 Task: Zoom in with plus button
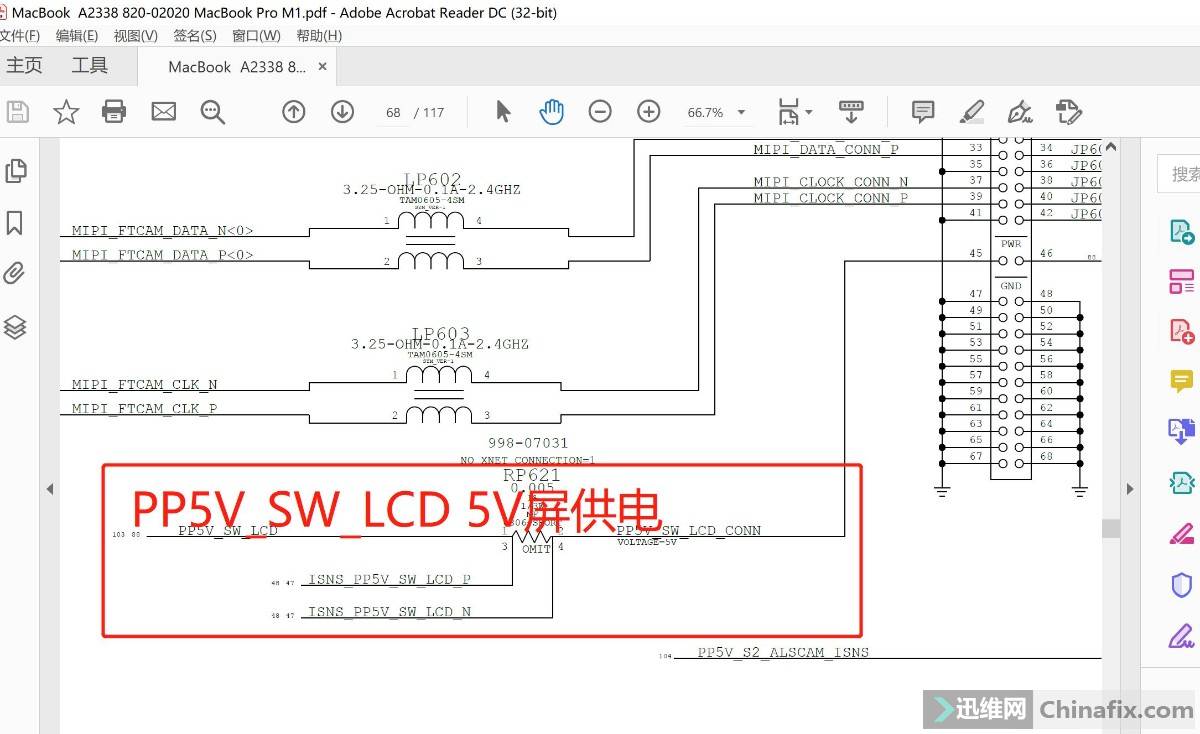[x=649, y=112]
